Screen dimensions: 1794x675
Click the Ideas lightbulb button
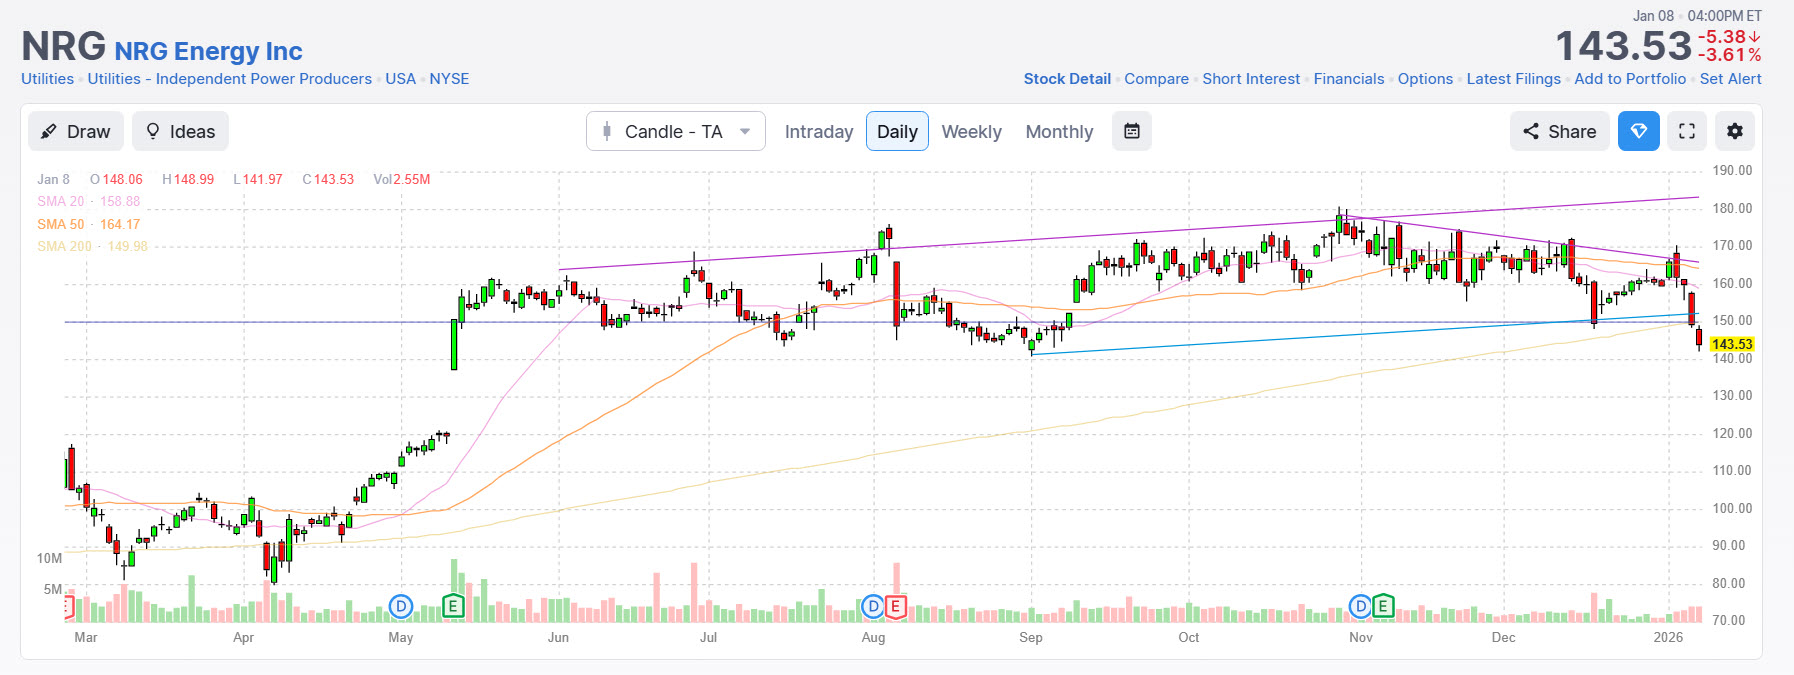point(180,132)
